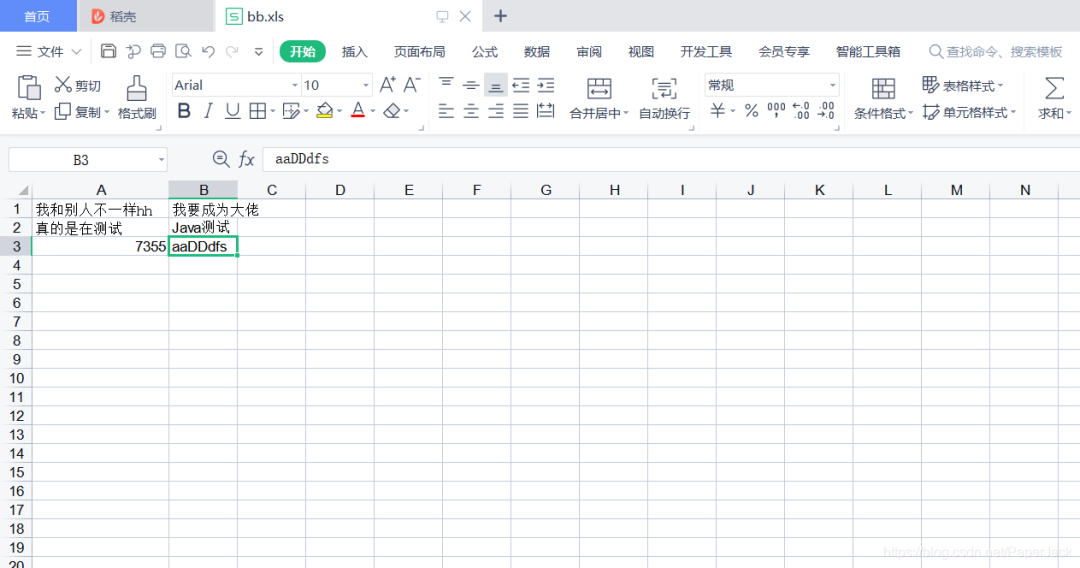This screenshot has height=568, width=1080.
Task: Toggle middle vertical alignment
Action: click(x=471, y=85)
